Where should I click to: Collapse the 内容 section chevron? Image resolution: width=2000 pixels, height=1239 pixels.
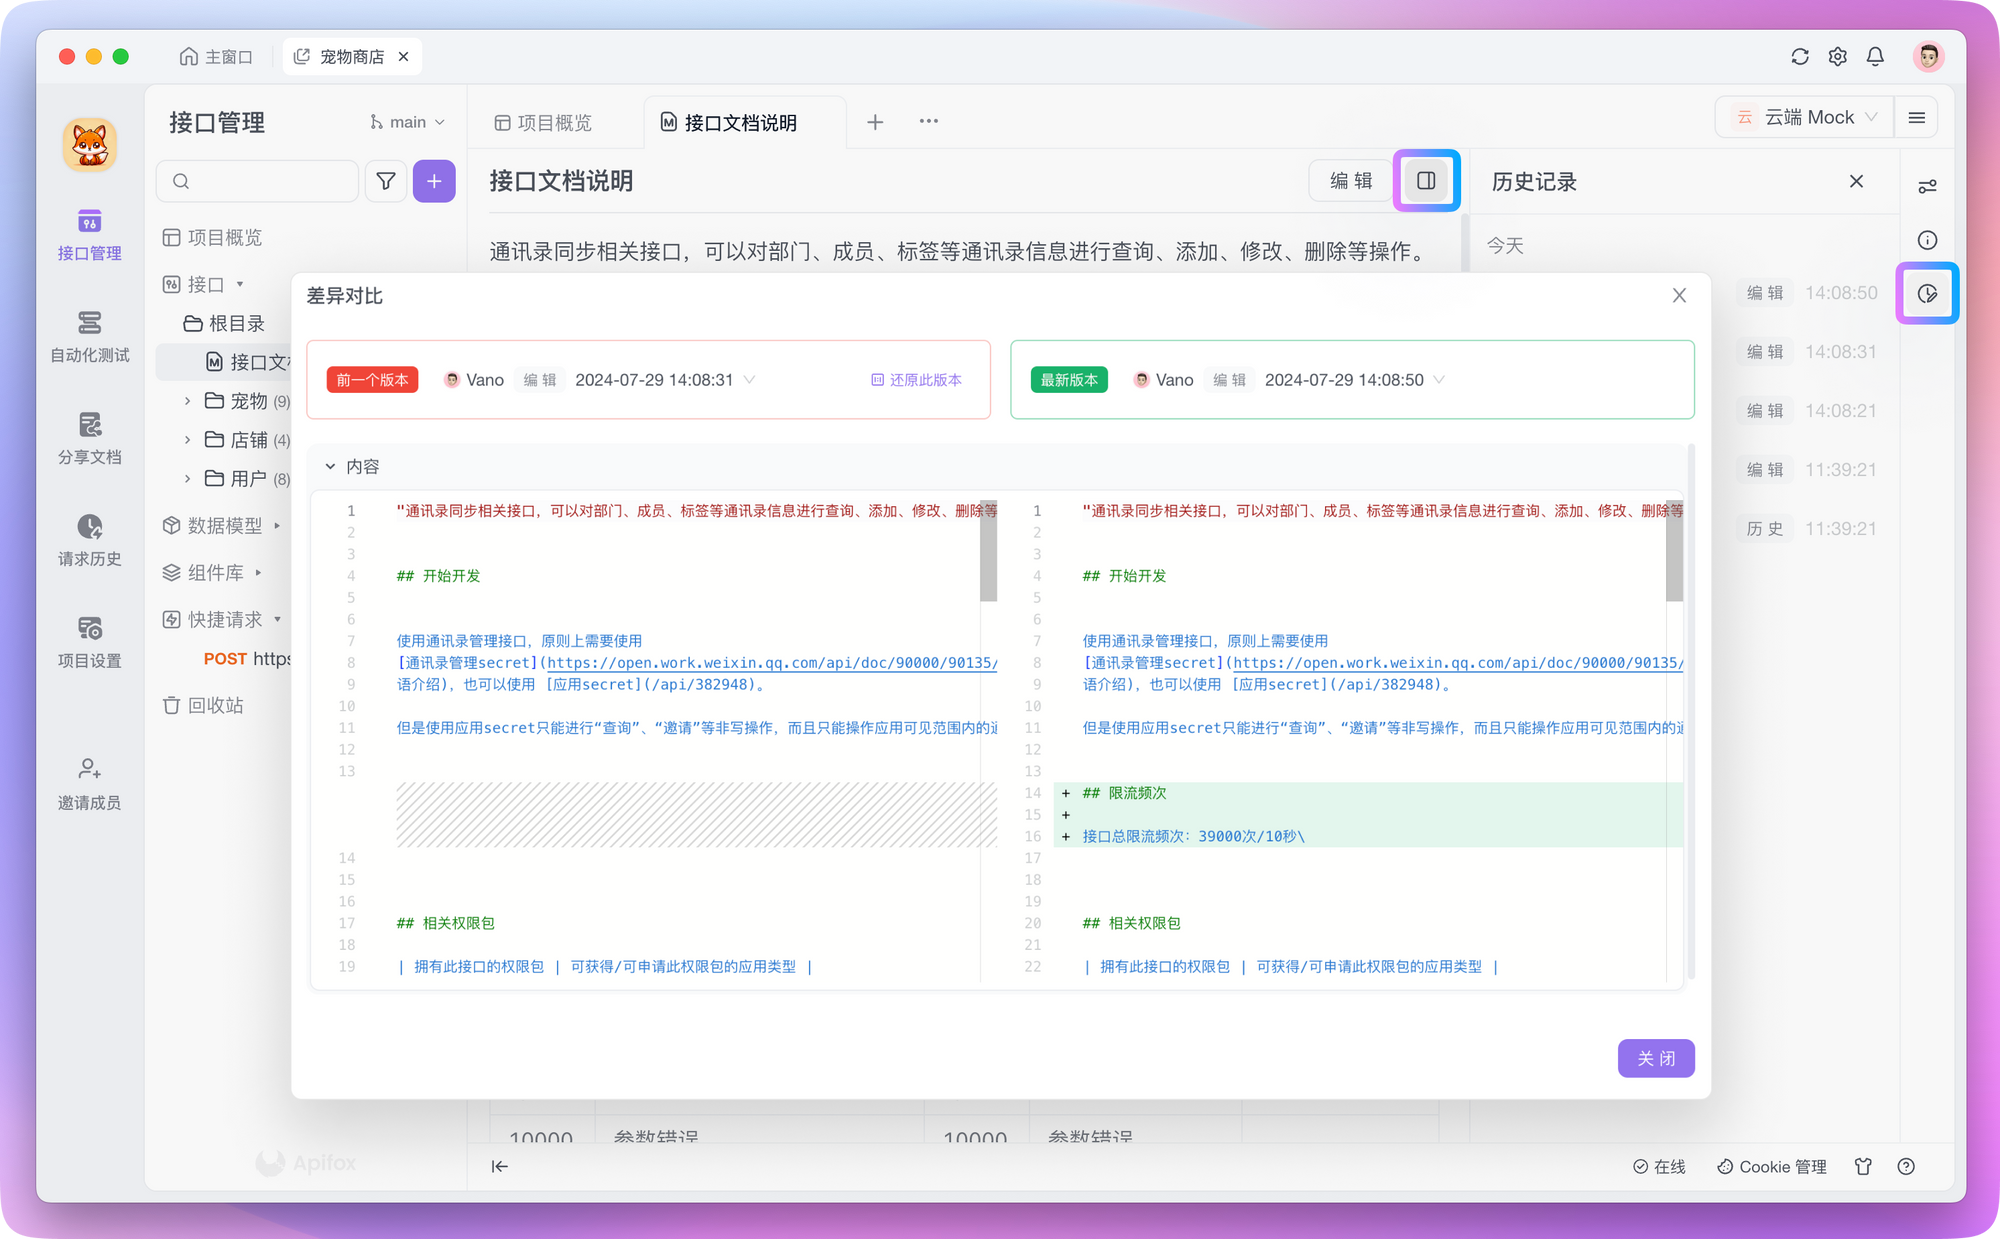(330, 467)
